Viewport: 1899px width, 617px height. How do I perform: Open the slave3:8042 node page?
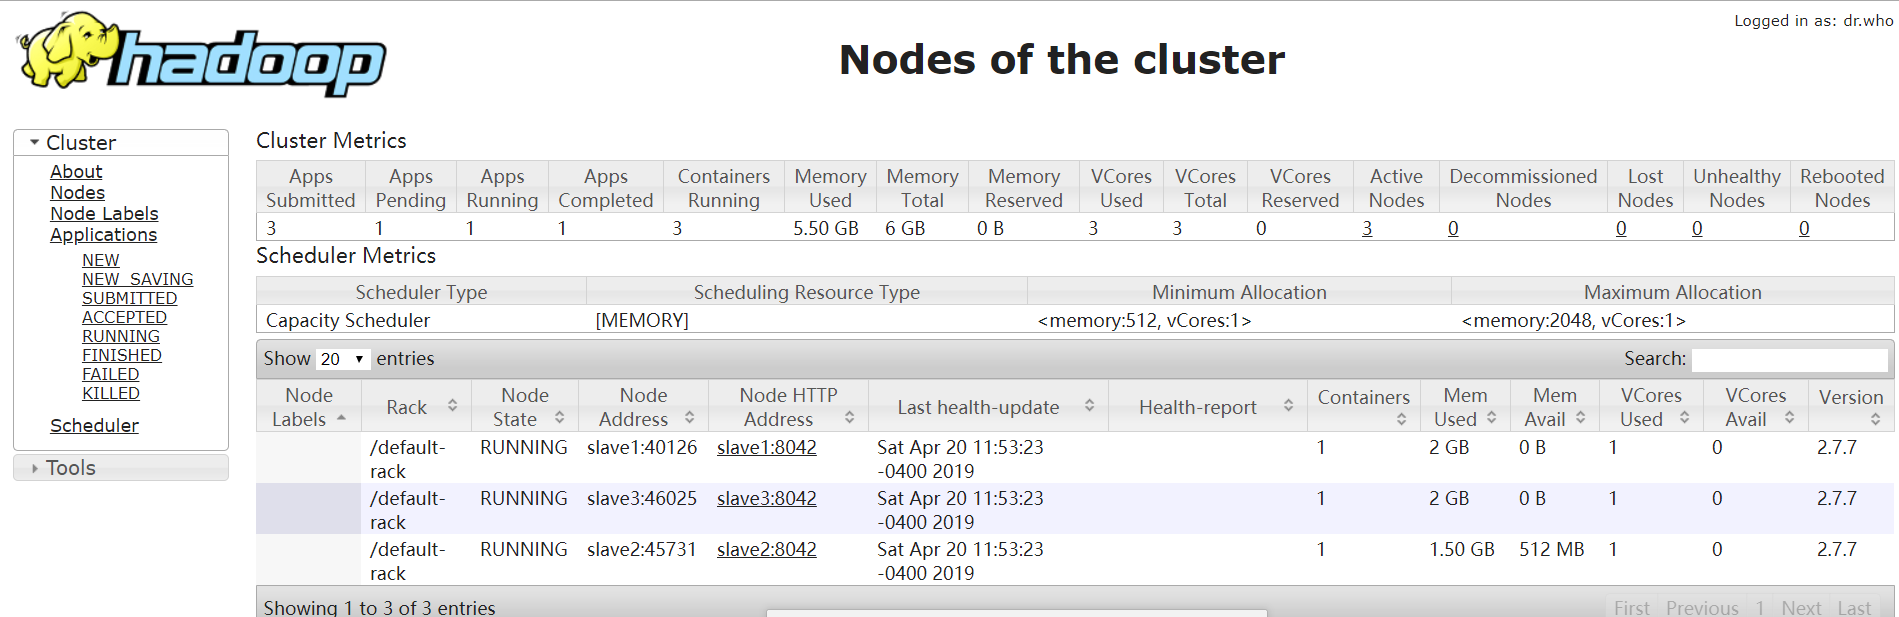pyautogui.click(x=766, y=498)
